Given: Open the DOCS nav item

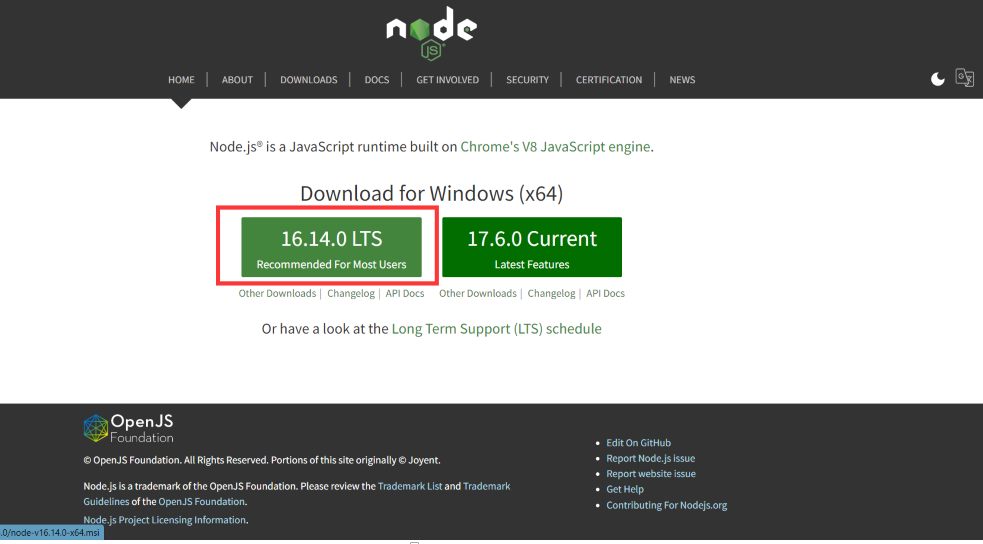Looking at the screenshot, I should [377, 80].
